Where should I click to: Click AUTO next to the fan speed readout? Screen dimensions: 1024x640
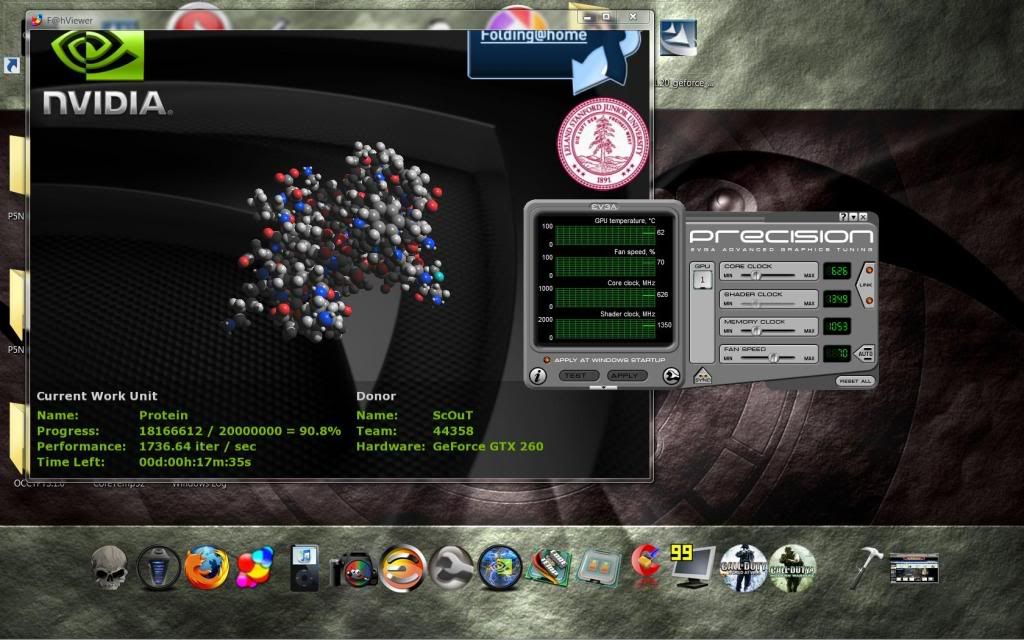tap(866, 351)
